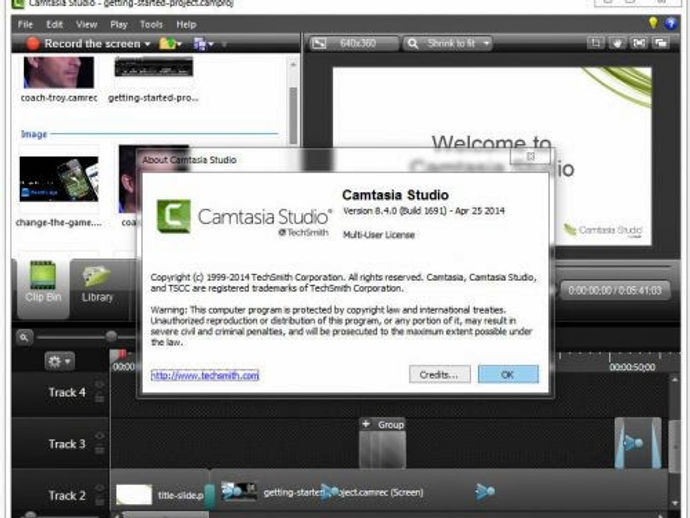The width and height of the screenshot is (690, 518).
Task: Open the Edit menu
Action: point(55,25)
